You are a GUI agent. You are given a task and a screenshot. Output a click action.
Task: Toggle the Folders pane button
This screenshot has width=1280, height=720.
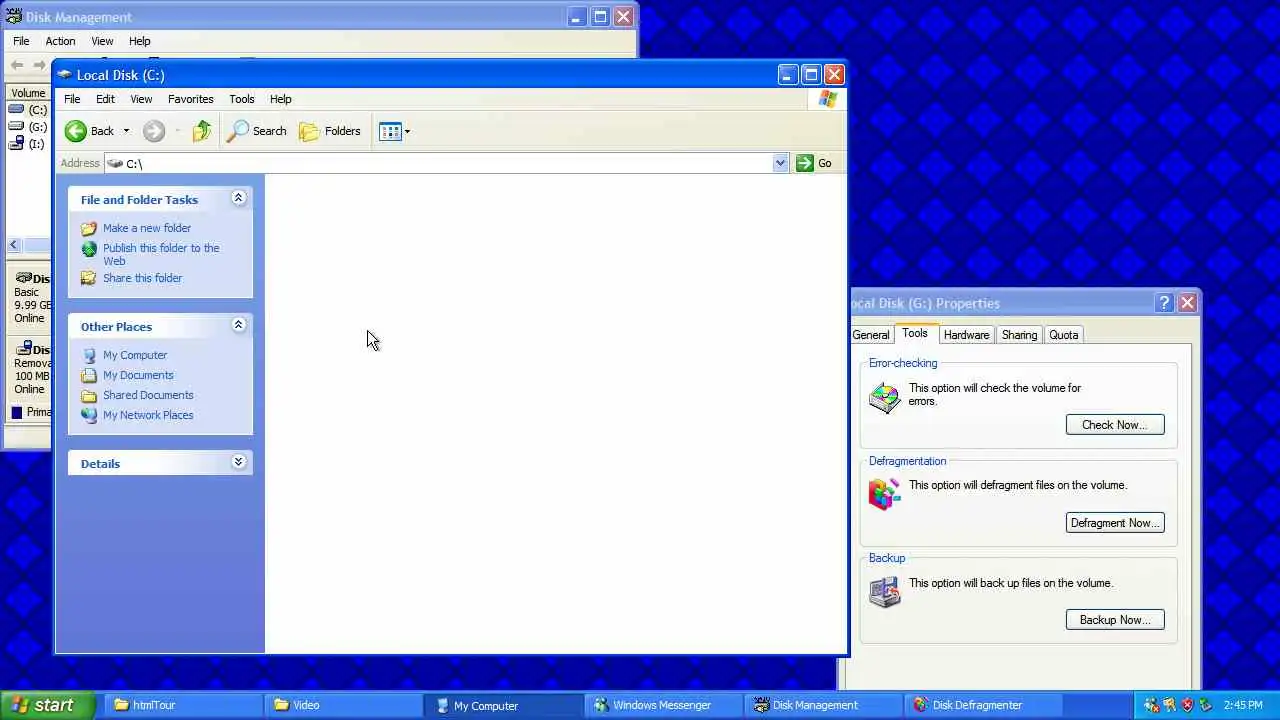click(330, 131)
